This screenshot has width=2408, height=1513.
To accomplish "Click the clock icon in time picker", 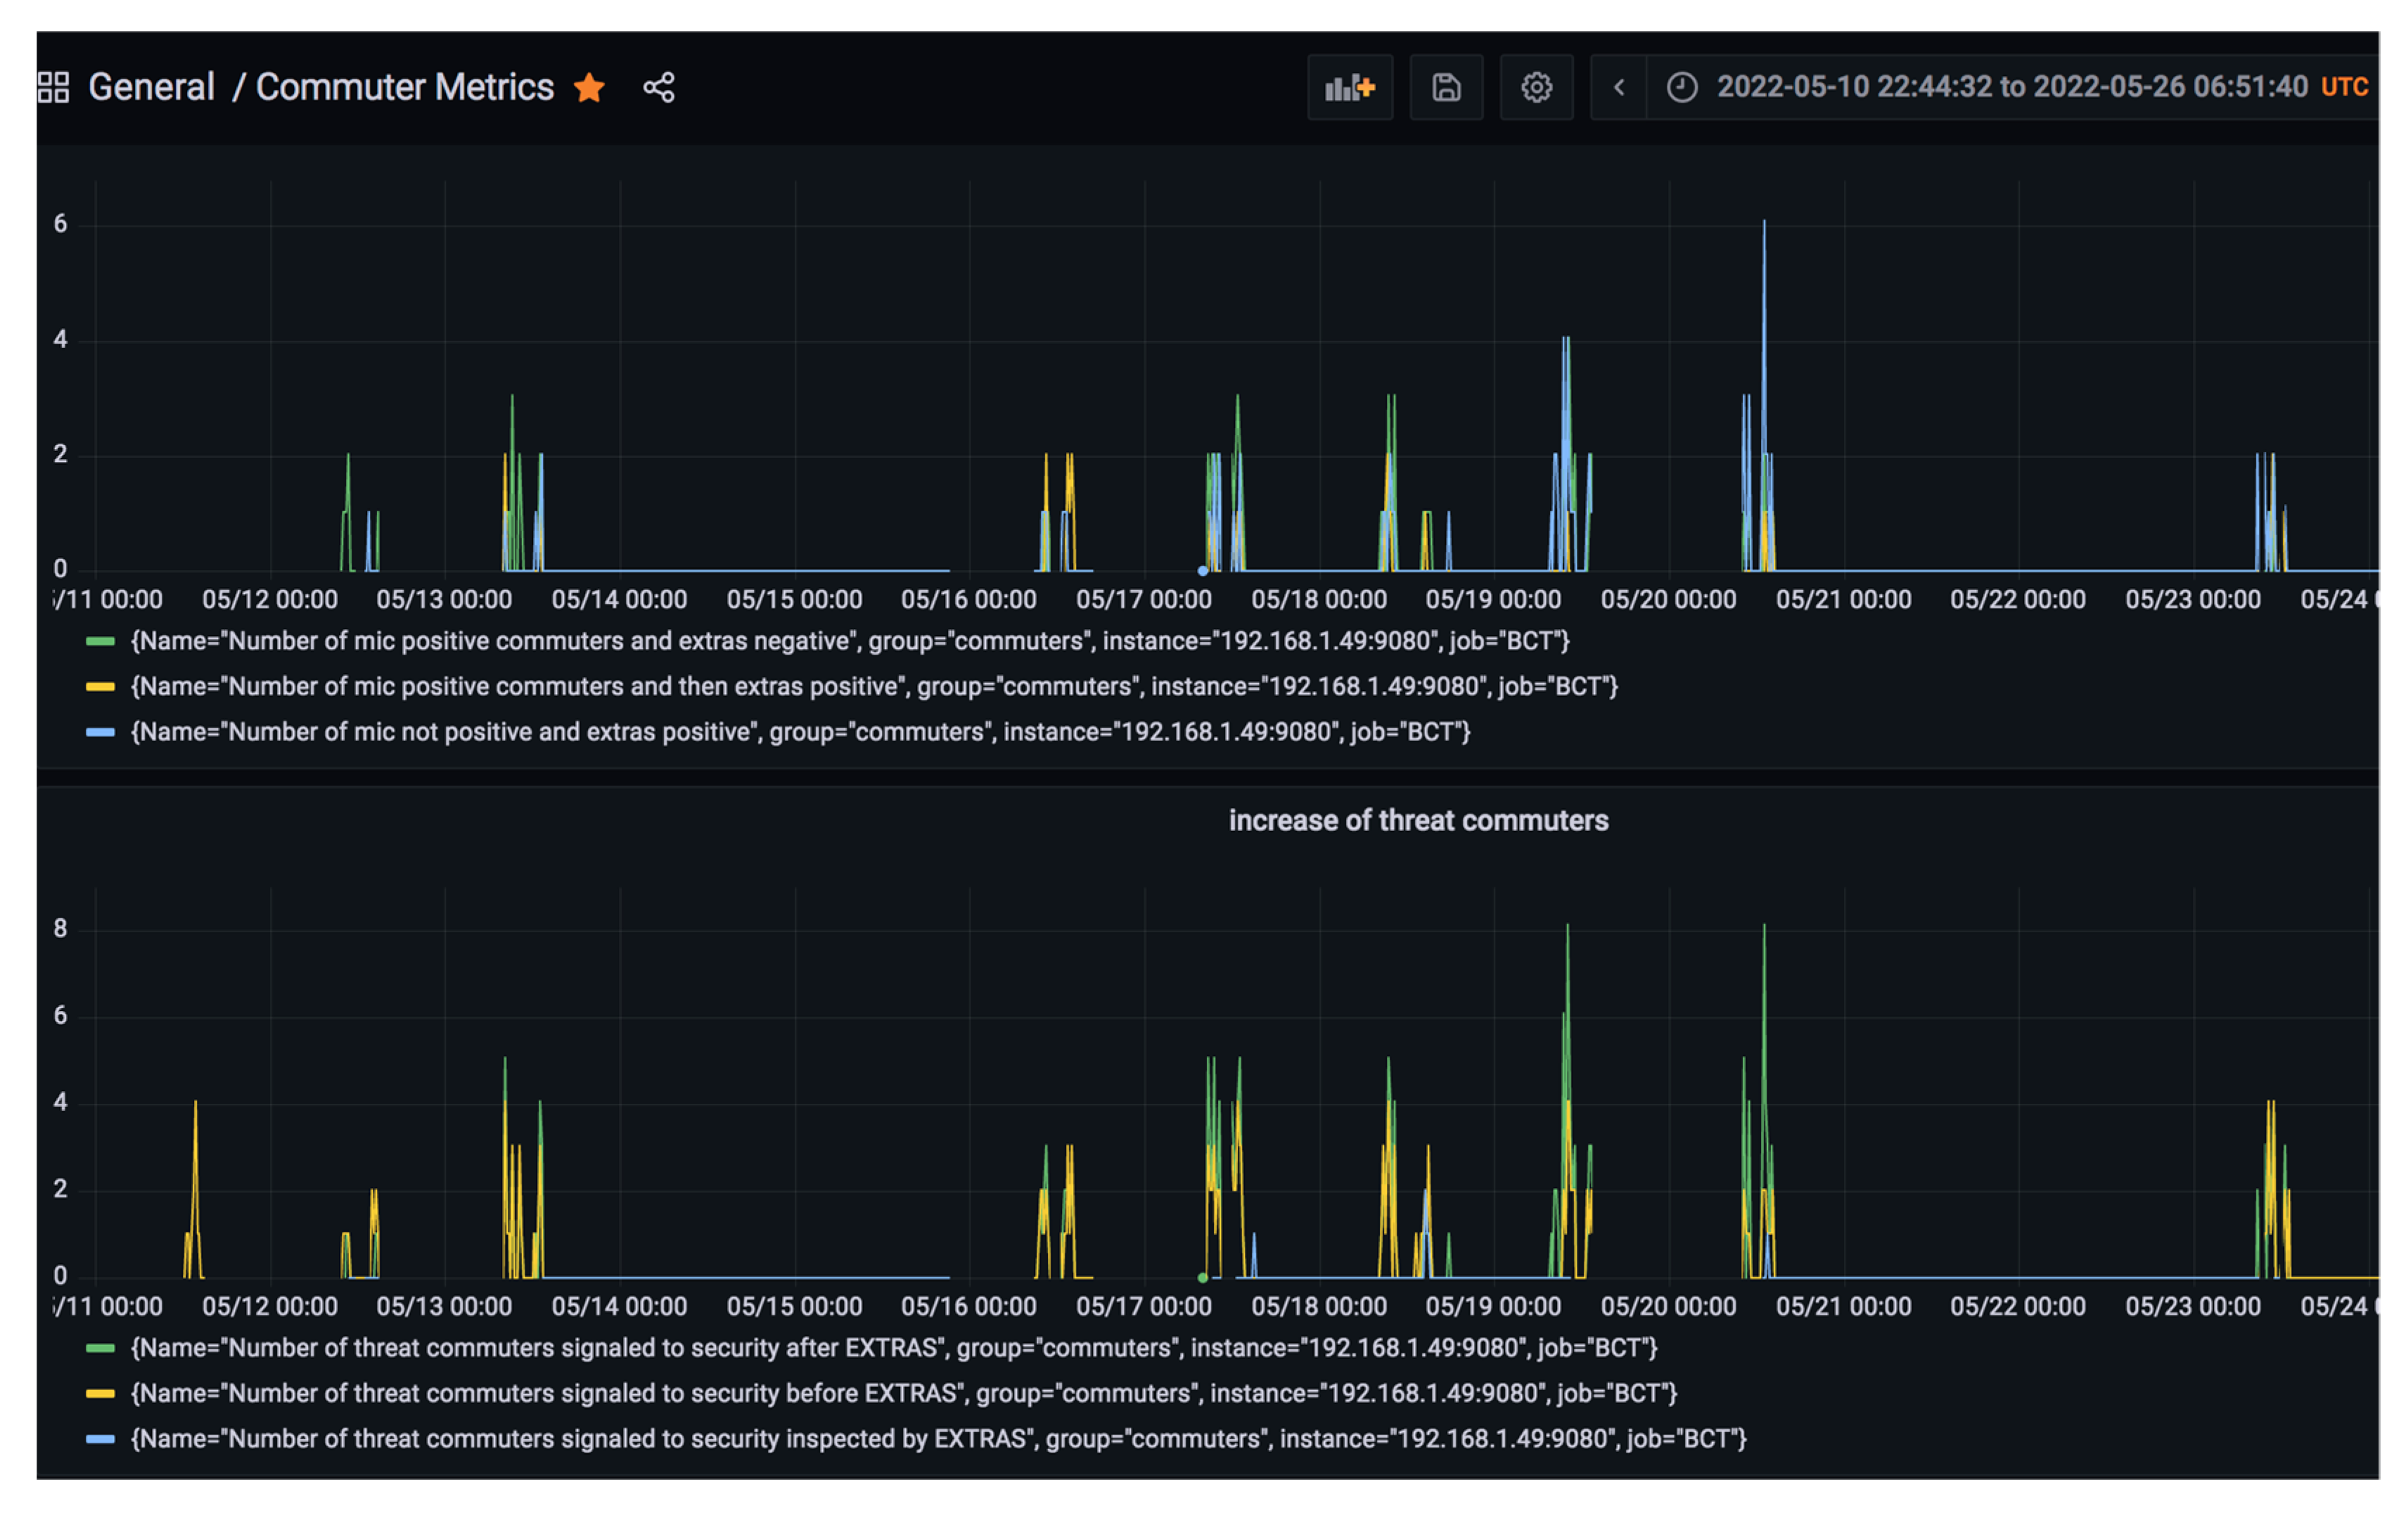I will click(x=1682, y=87).
